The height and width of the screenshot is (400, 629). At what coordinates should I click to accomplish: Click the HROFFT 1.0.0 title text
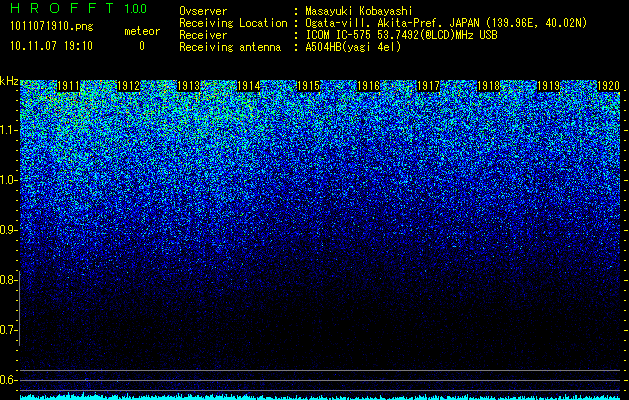(x=78, y=8)
